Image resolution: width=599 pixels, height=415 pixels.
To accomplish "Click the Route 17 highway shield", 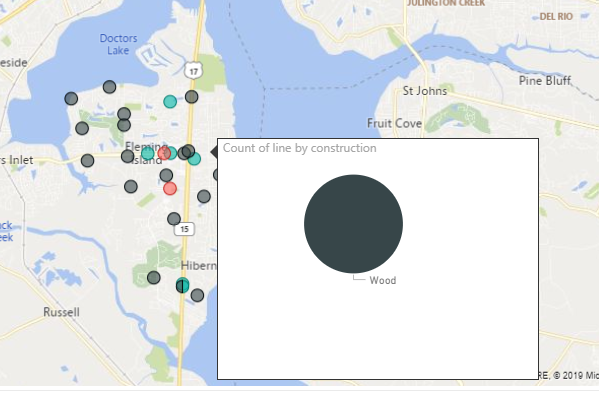I will click(194, 71).
